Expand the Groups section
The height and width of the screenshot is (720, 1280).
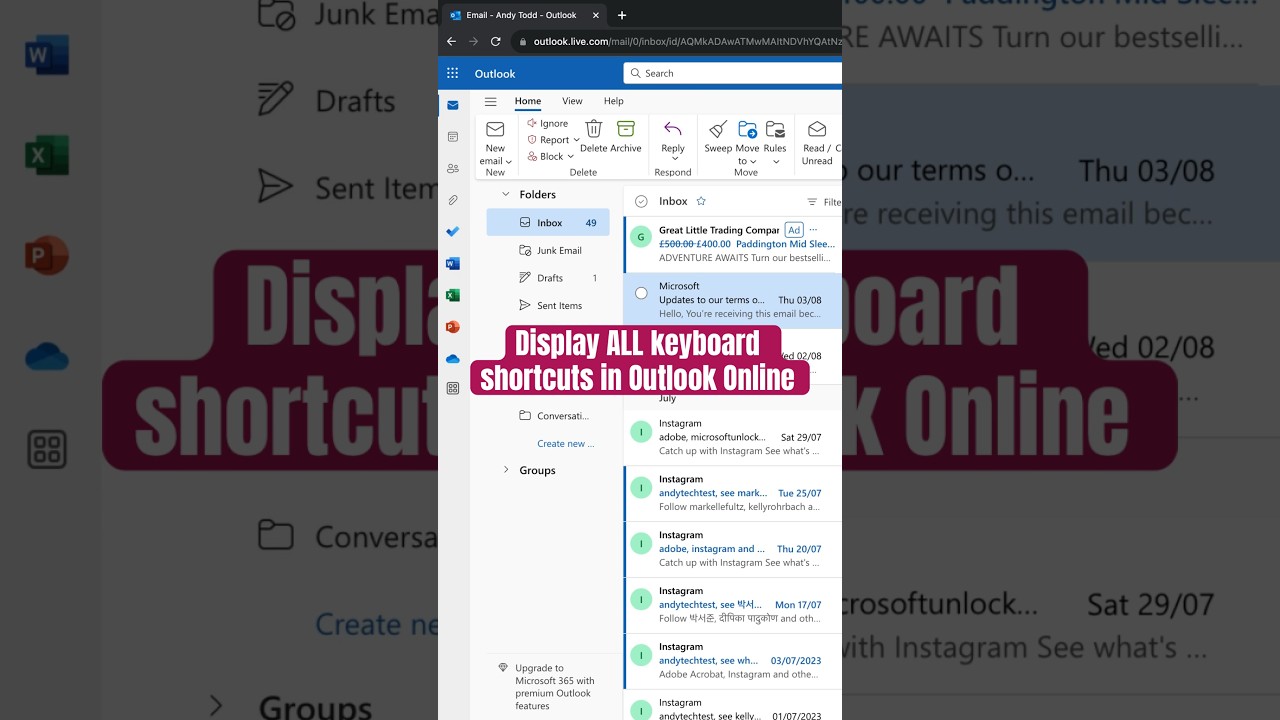506,470
